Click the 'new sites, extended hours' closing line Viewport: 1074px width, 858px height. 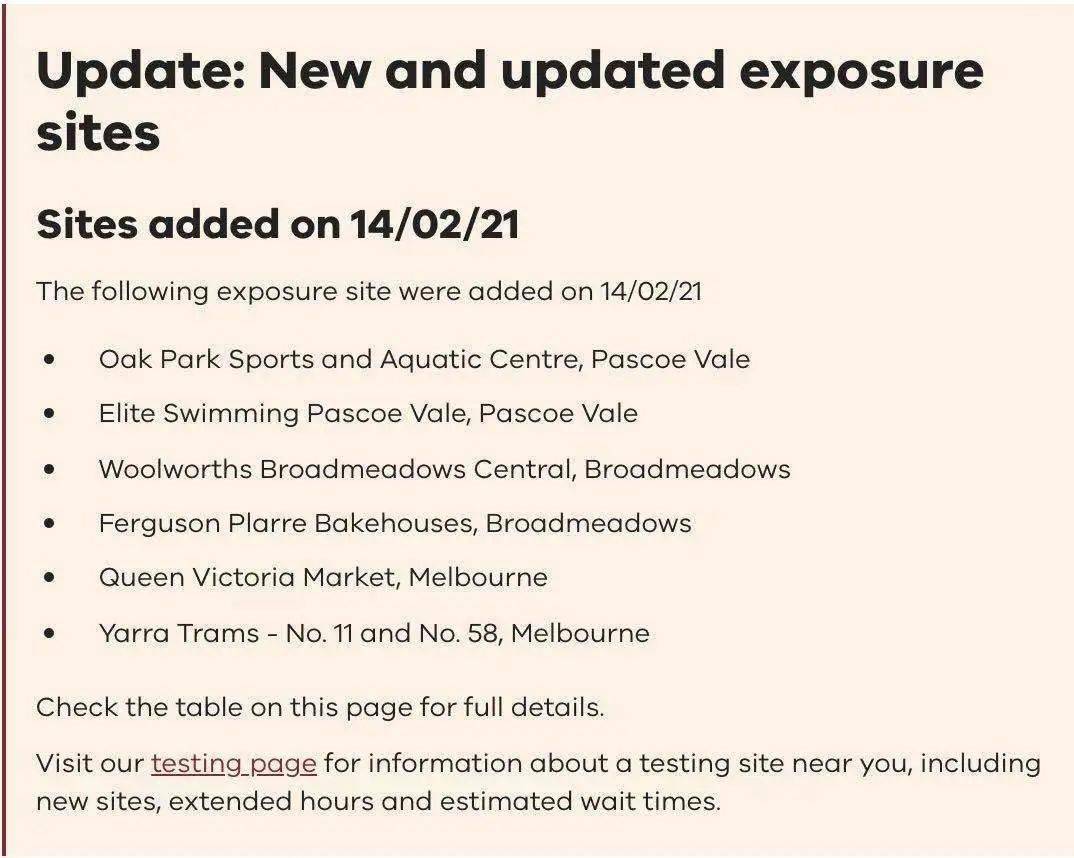pos(378,801)
